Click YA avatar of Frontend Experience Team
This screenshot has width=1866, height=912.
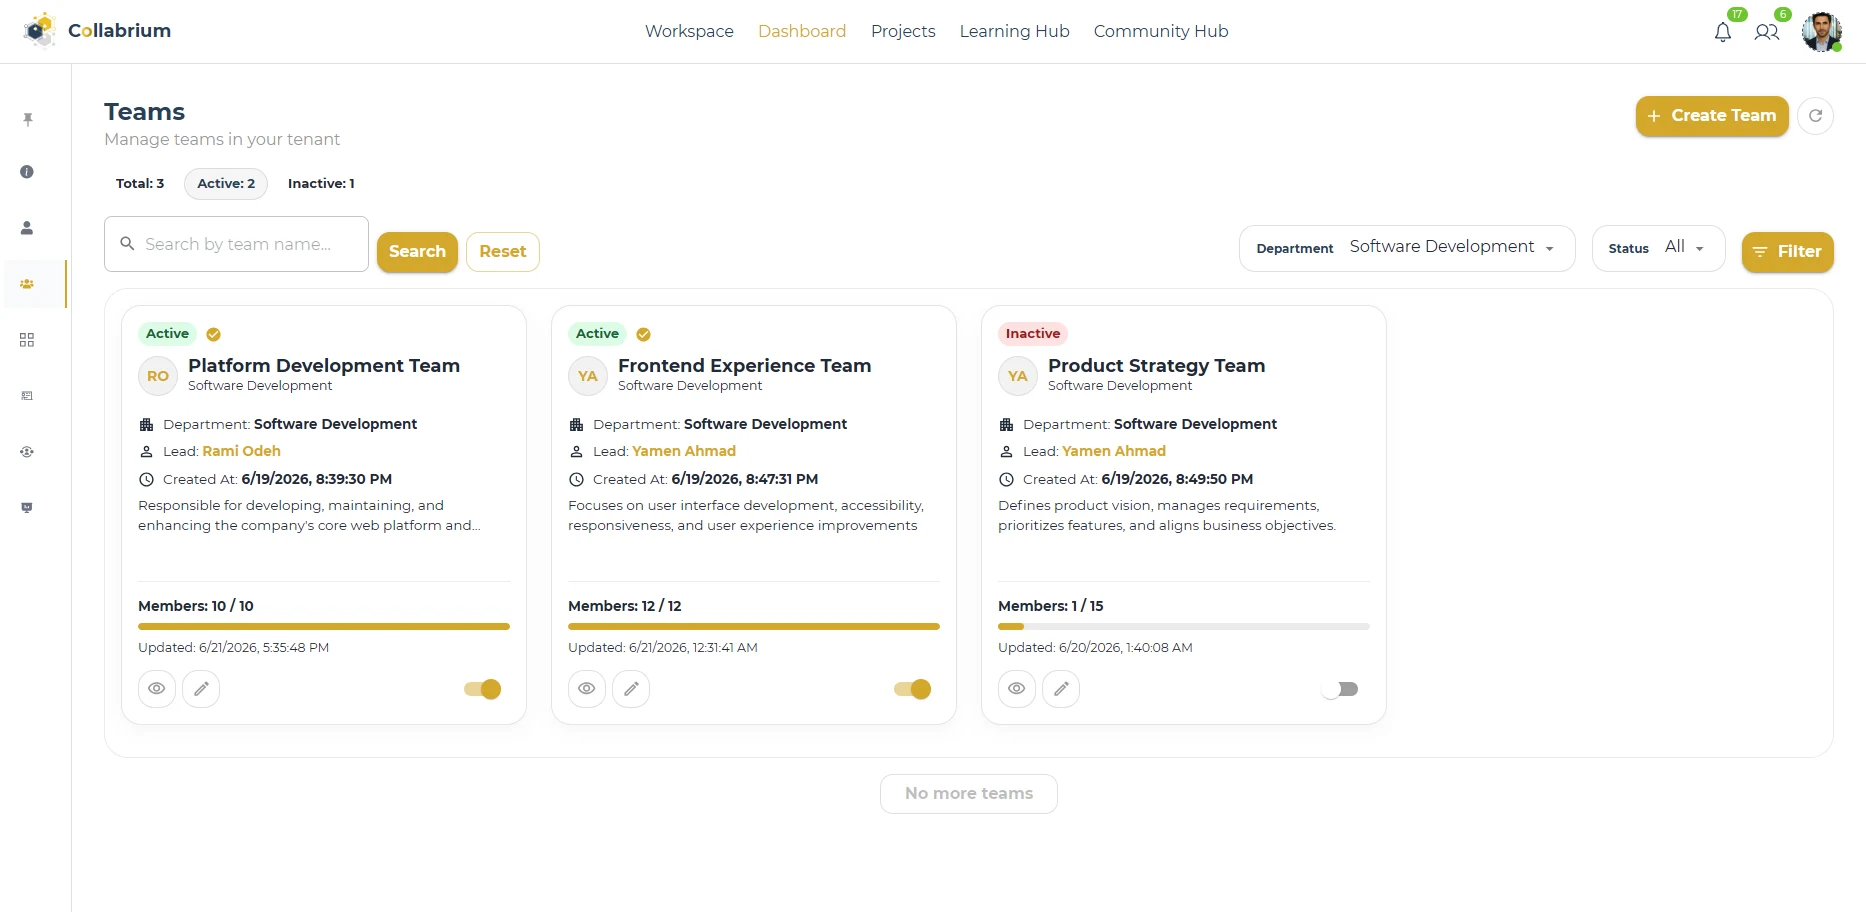coord(588,376)
